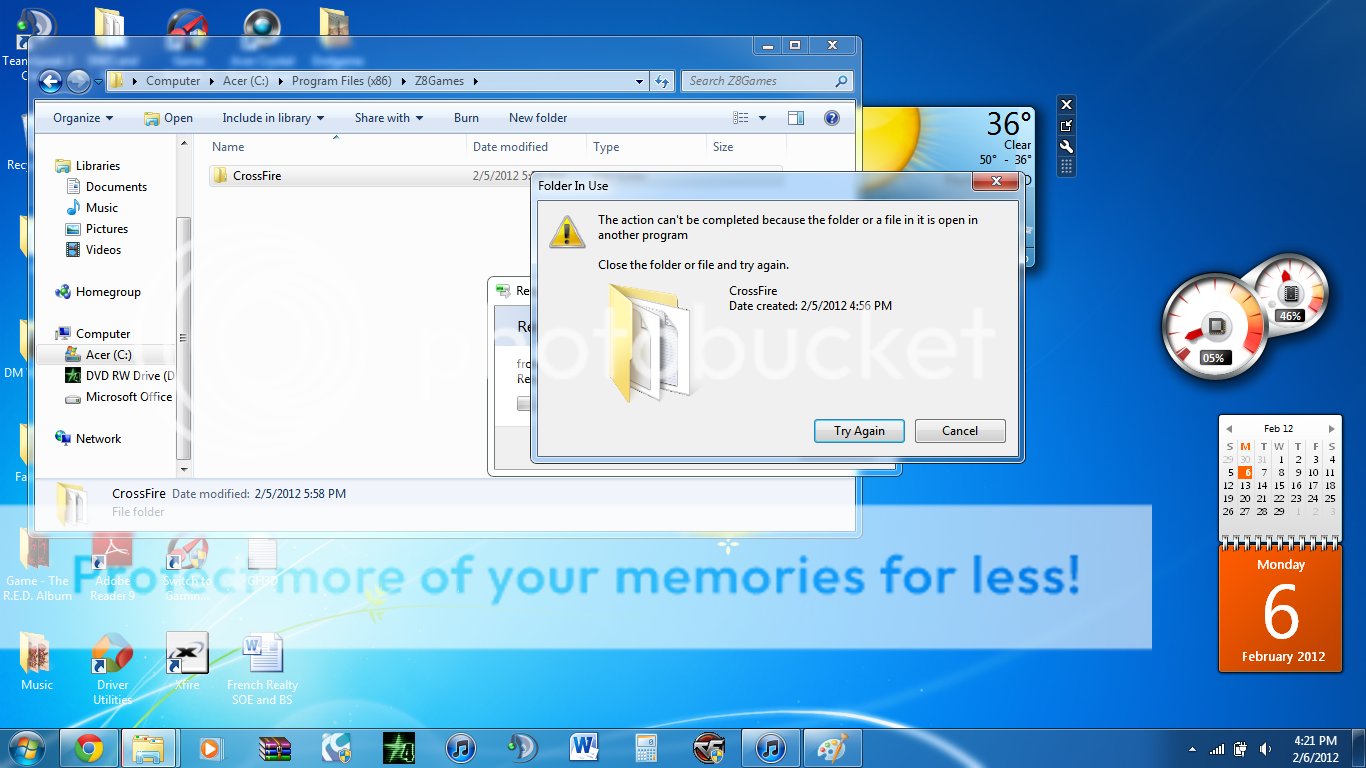
Task: Open Google Chrome from the taskbar
Action: tap(88, 748)
